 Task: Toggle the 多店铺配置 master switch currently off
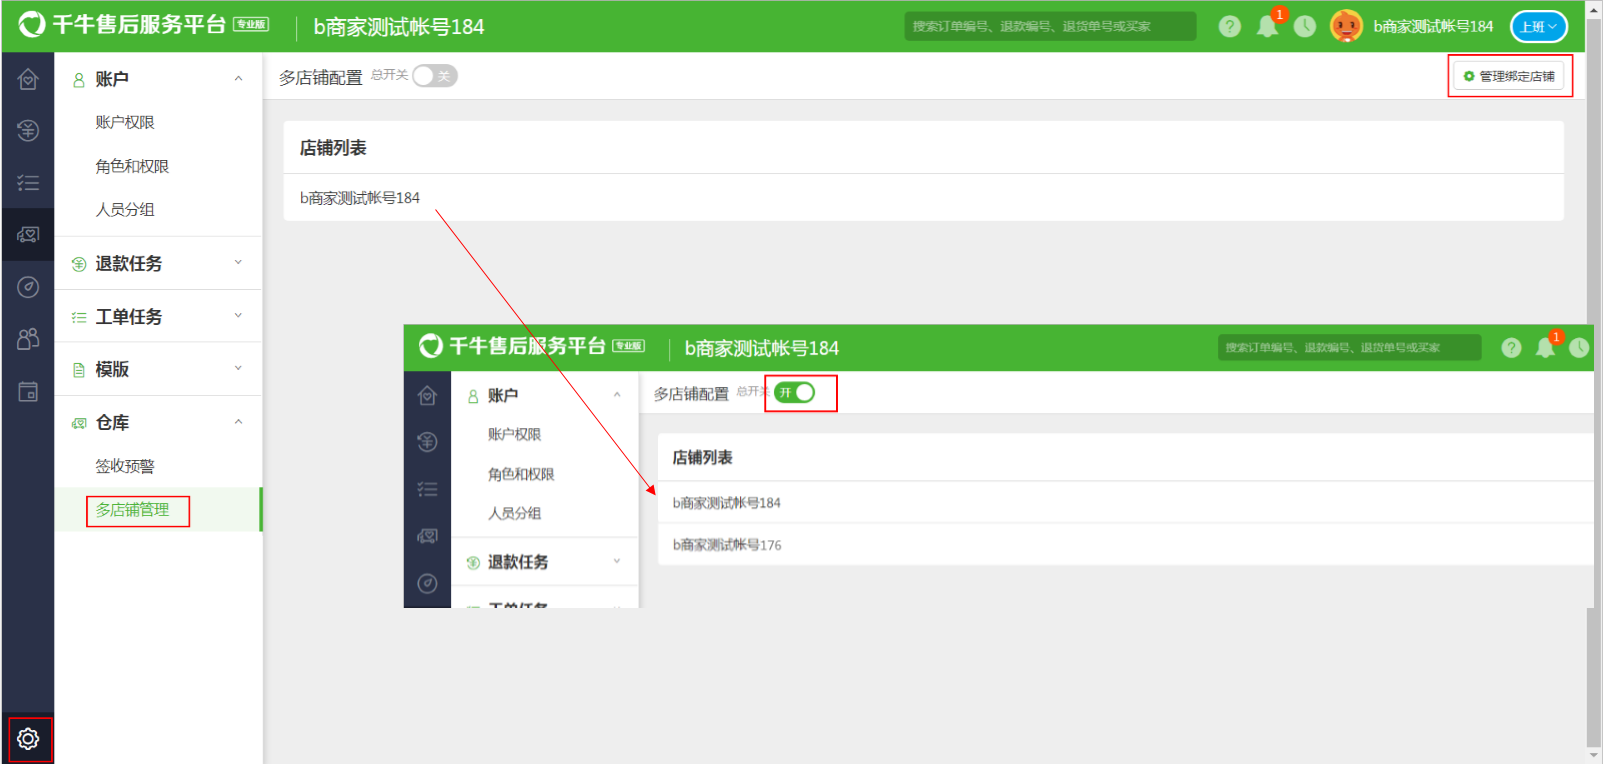point(435,76)
